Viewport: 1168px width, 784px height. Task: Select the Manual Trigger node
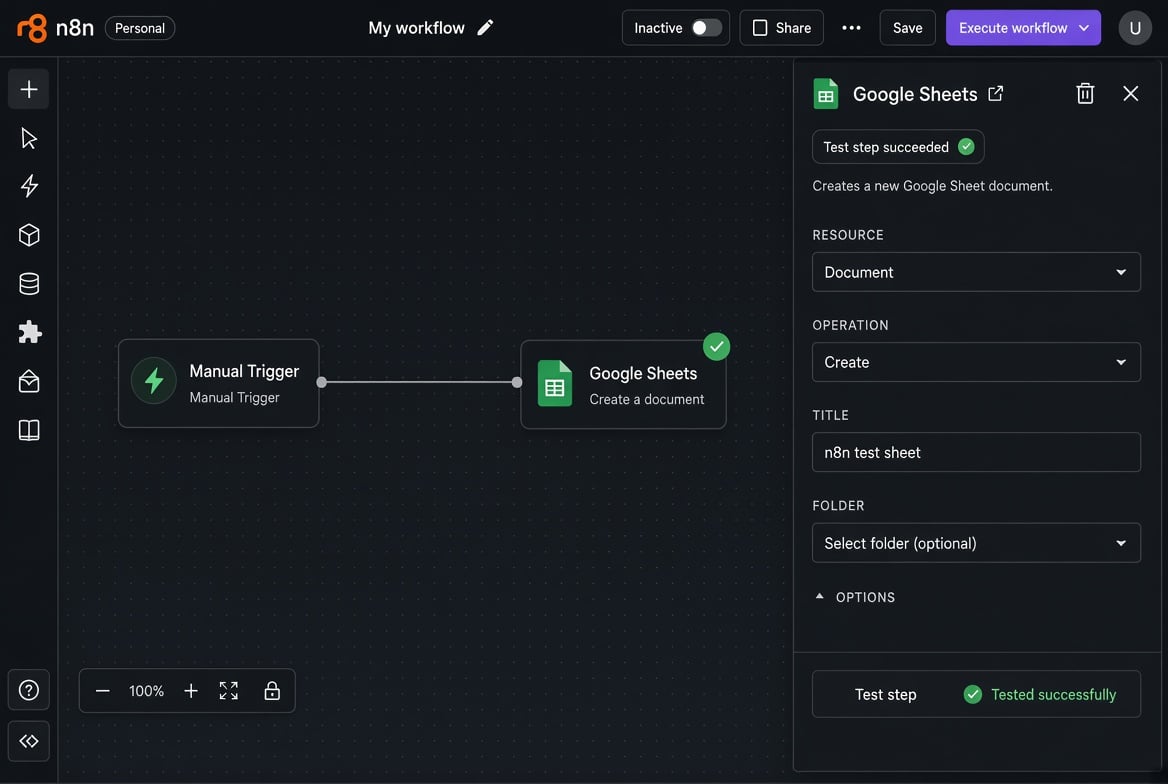point(218,383)
